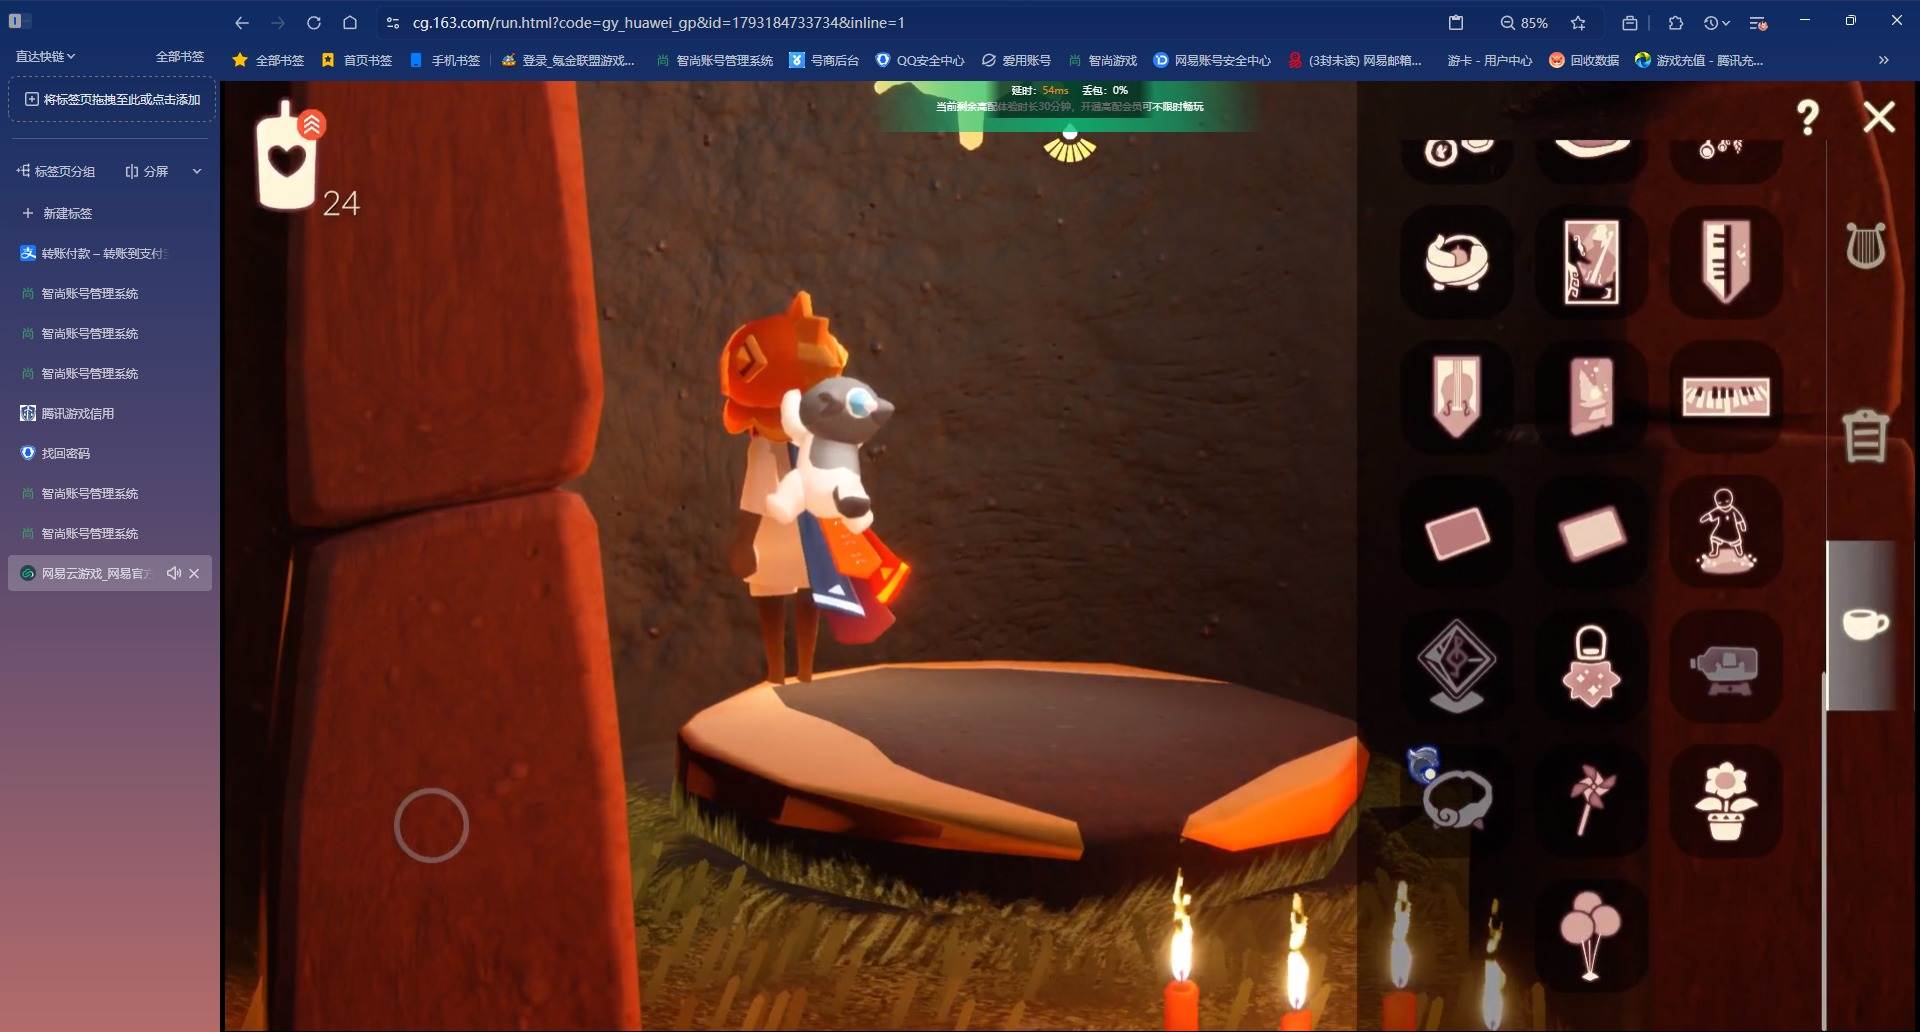This screenshot has height=1032, width=1920.
Task: Select the balloons prop icon
Action: pyautogui.click(x=1590, y=934)
